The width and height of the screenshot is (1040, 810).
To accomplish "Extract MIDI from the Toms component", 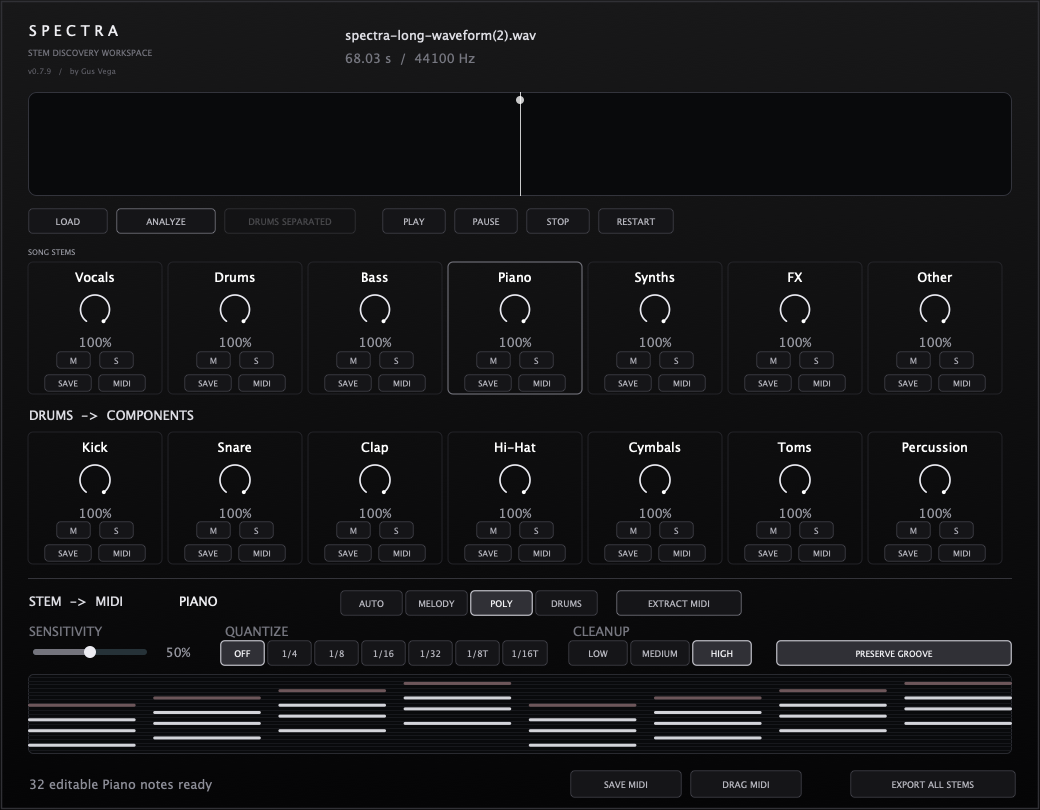I will 821,553.
